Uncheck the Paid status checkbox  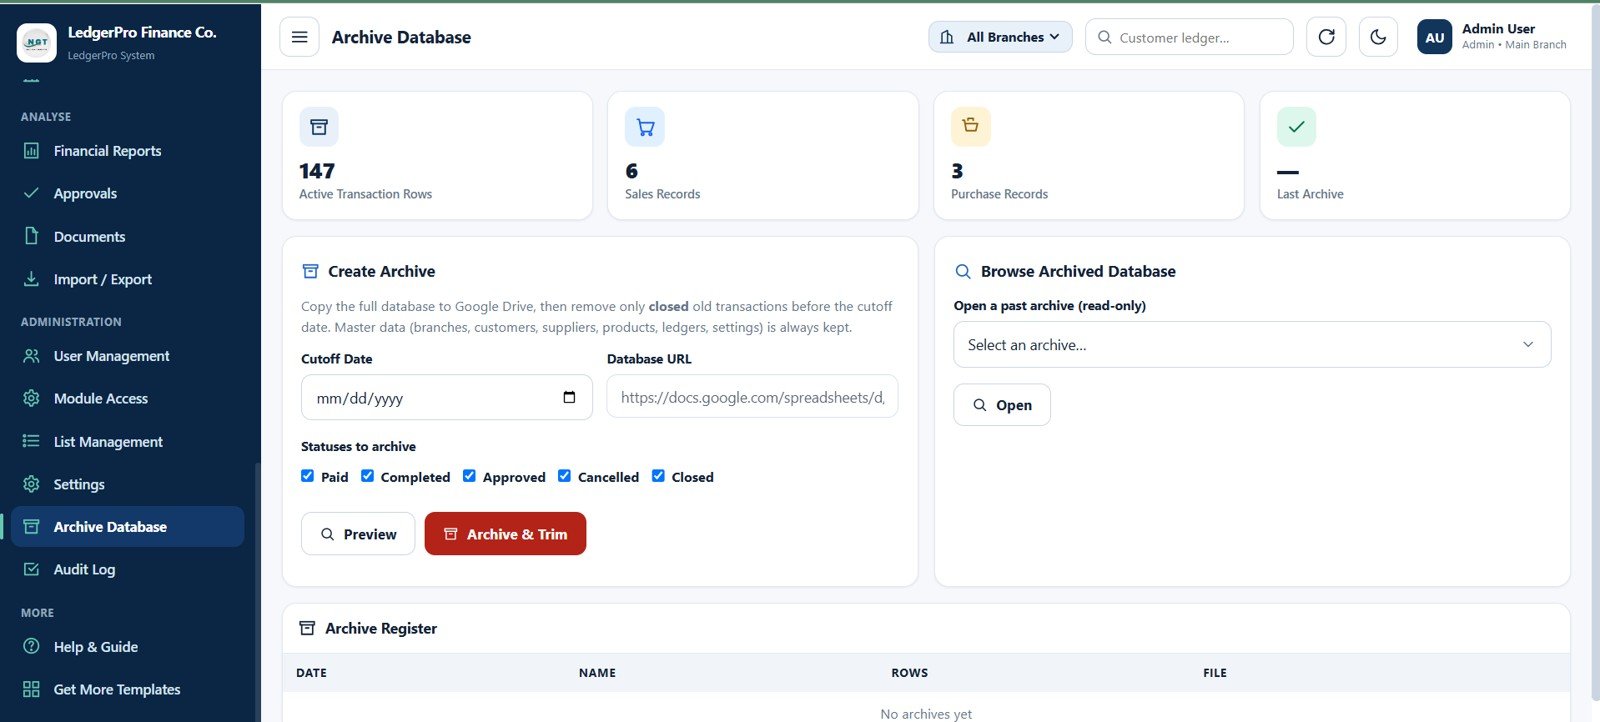pyautogui.click(x=308, y=476)
